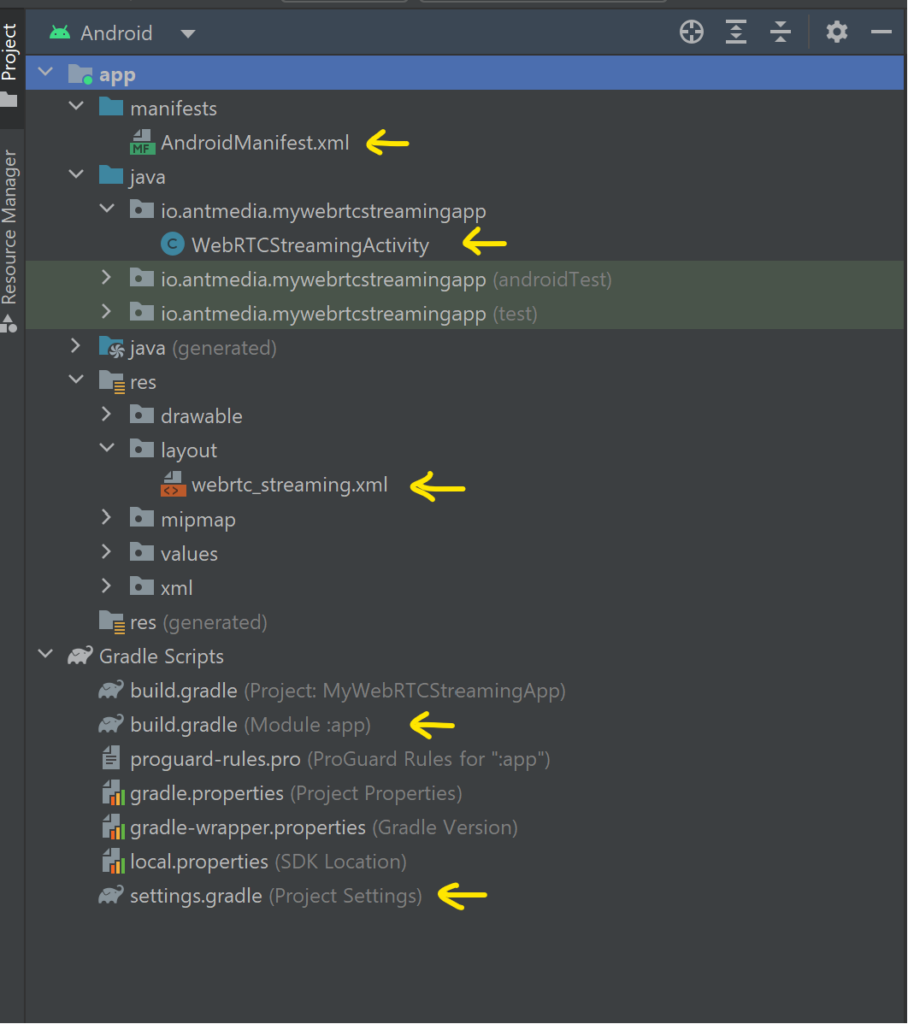
Task: Click the xml folder icon
Action: pos(142,586)
